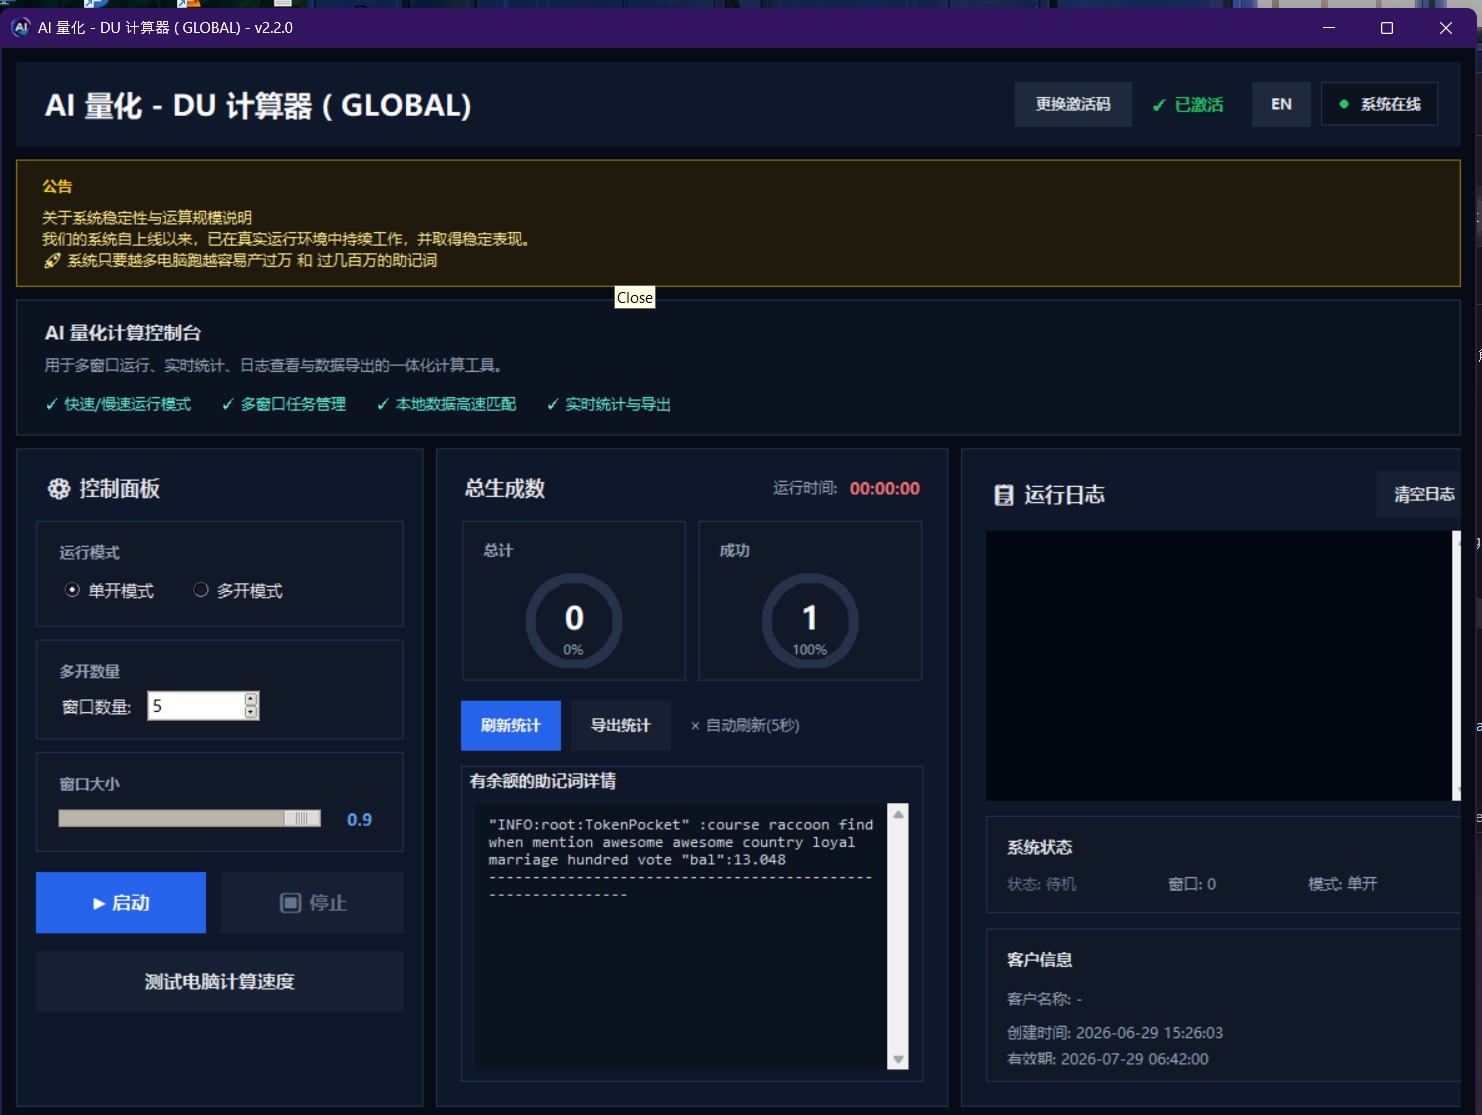Click the 停止 stop button
This screenshot has height=1115, width=1482.
coord(312,903)
